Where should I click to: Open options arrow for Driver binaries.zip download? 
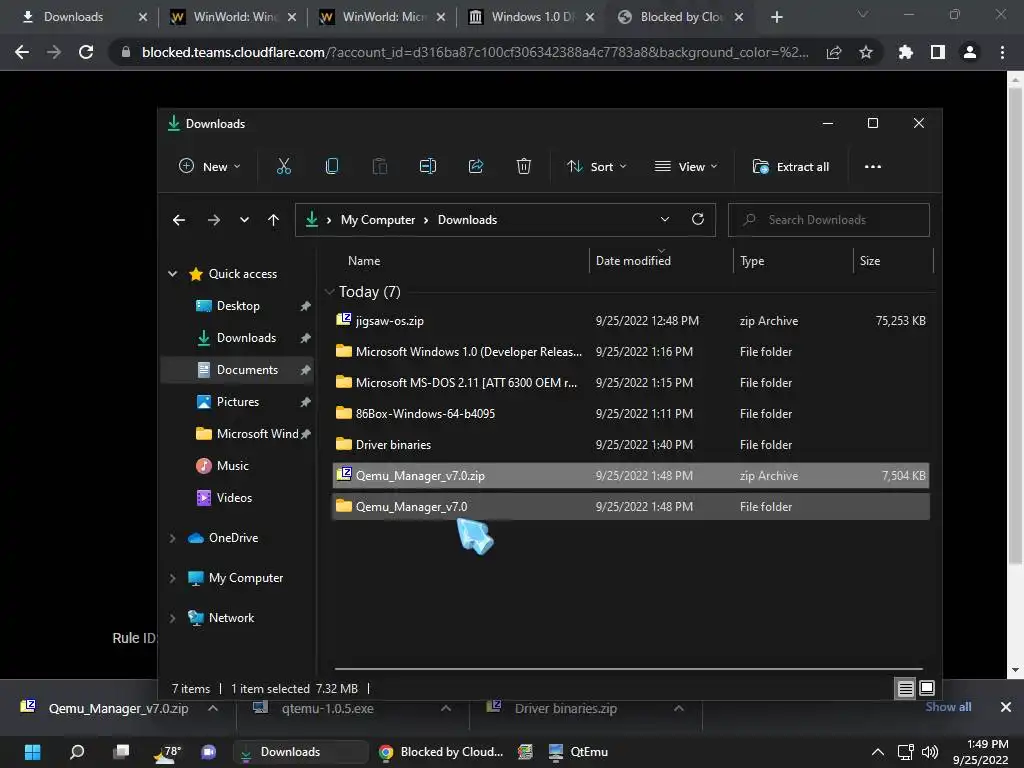tap(679, 709)
